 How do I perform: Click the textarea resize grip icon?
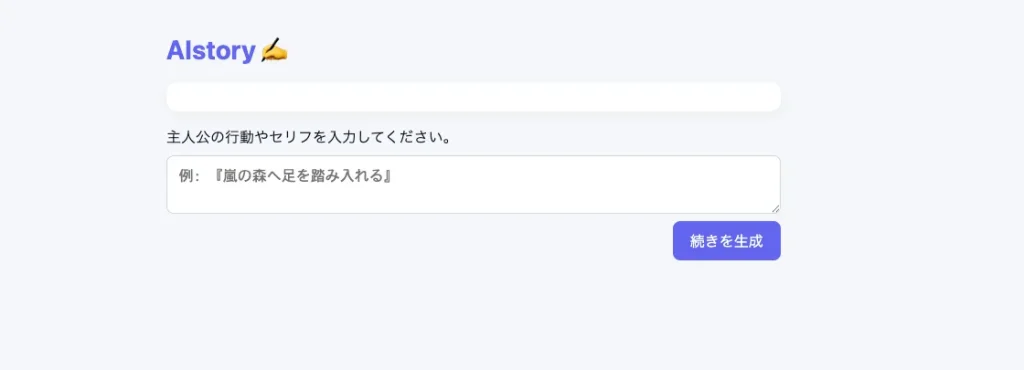tap(775, 208)
